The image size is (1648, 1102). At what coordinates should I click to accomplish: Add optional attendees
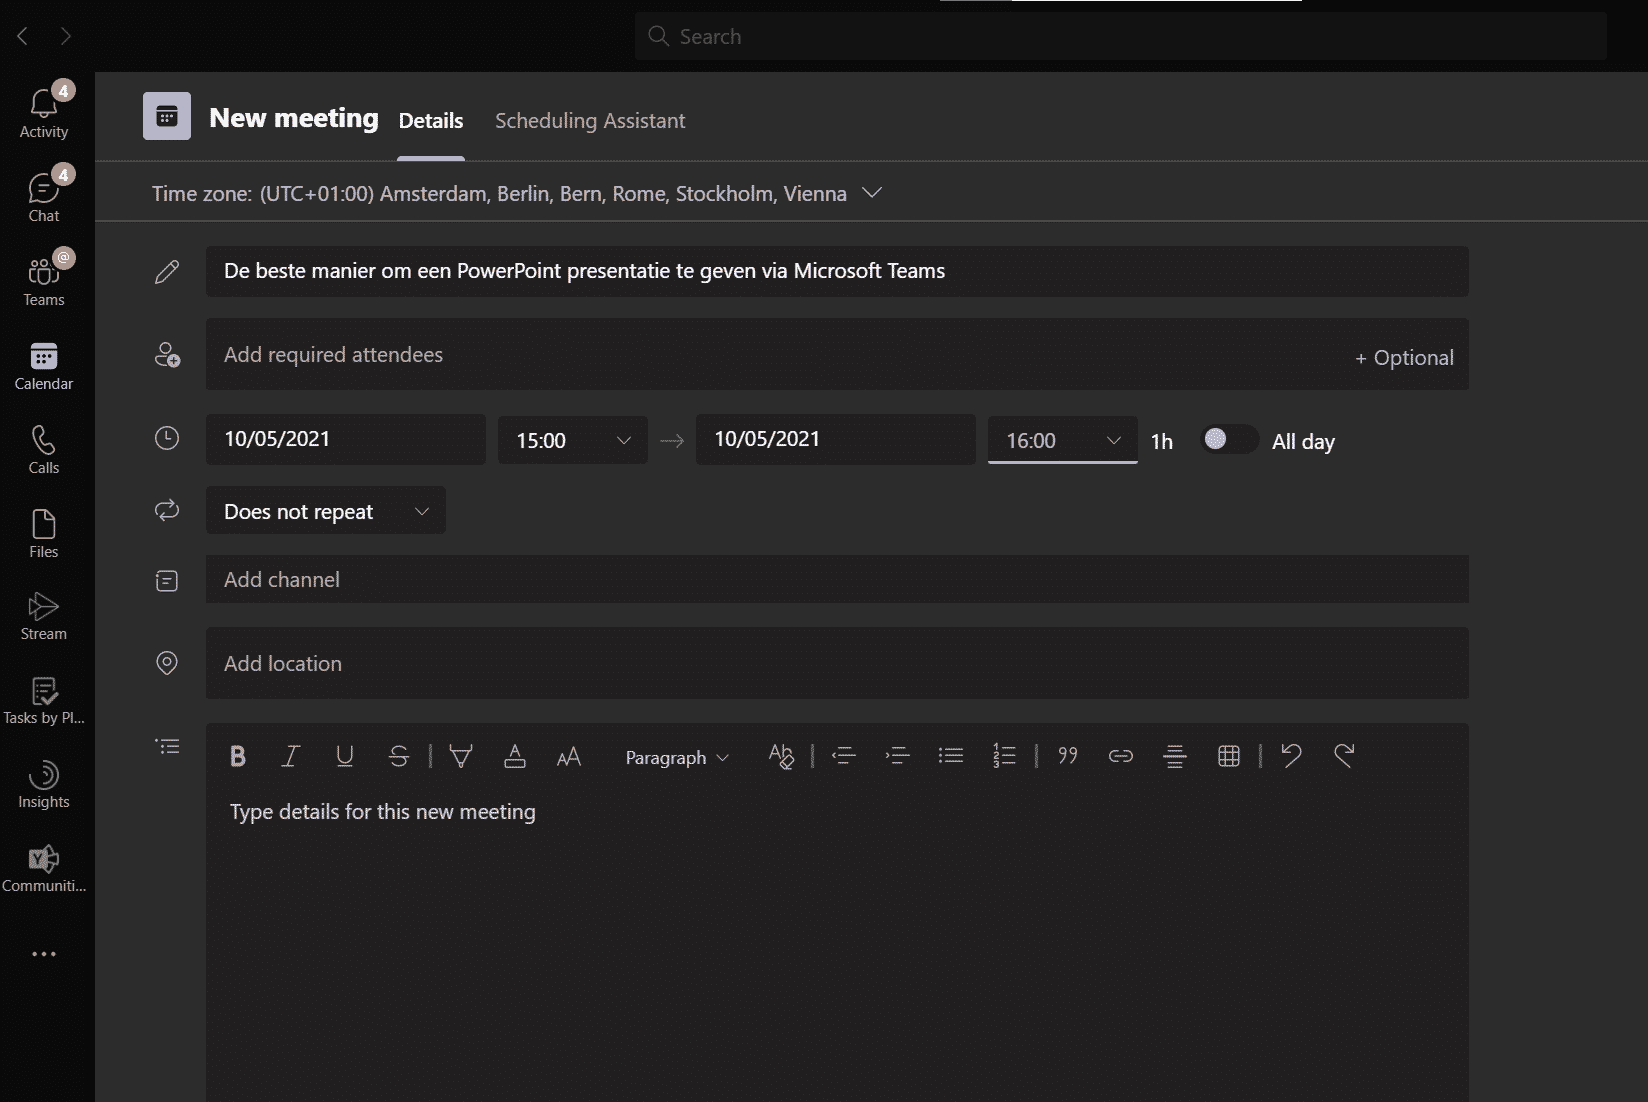(x=1404, y=357)
